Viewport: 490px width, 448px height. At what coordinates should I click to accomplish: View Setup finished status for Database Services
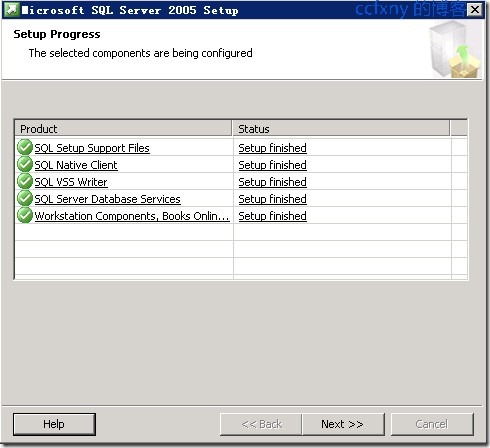(272, 199)
